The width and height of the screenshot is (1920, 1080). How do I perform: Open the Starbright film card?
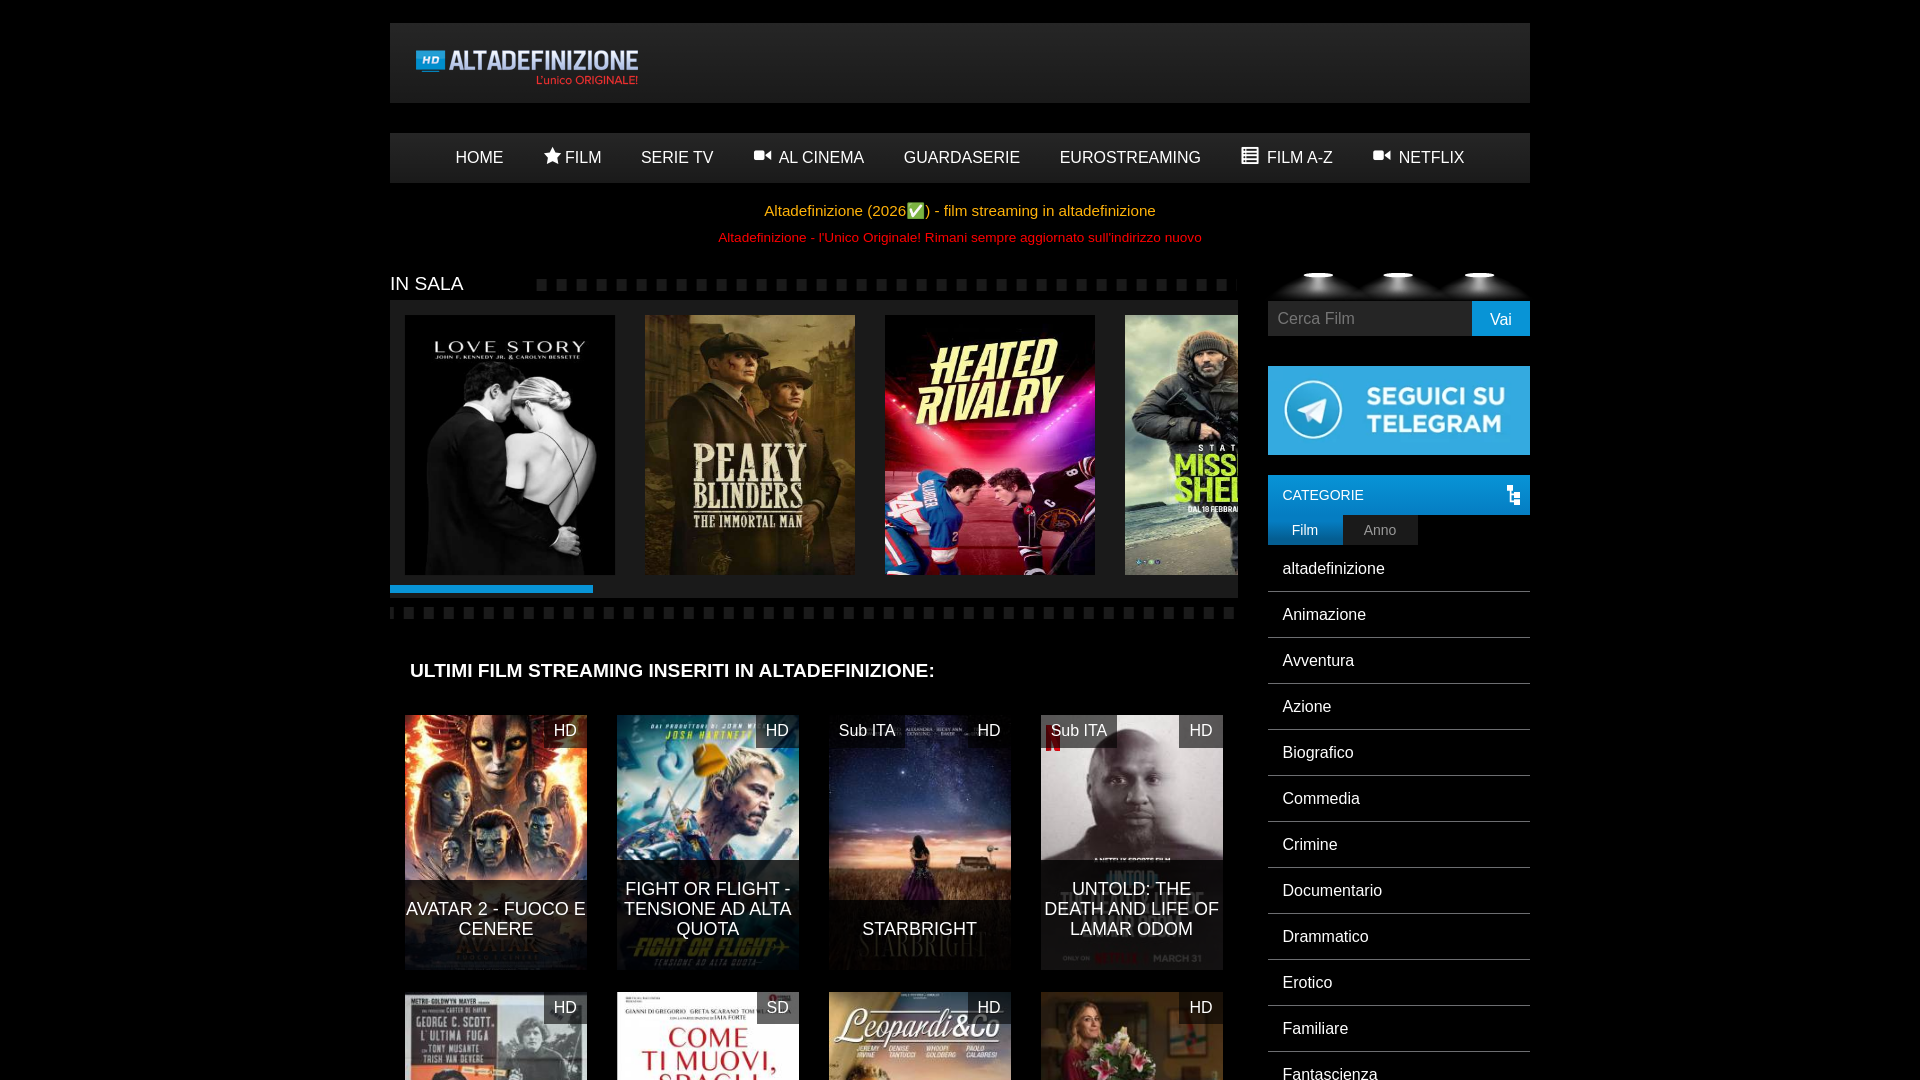click(x=920, y=842)
